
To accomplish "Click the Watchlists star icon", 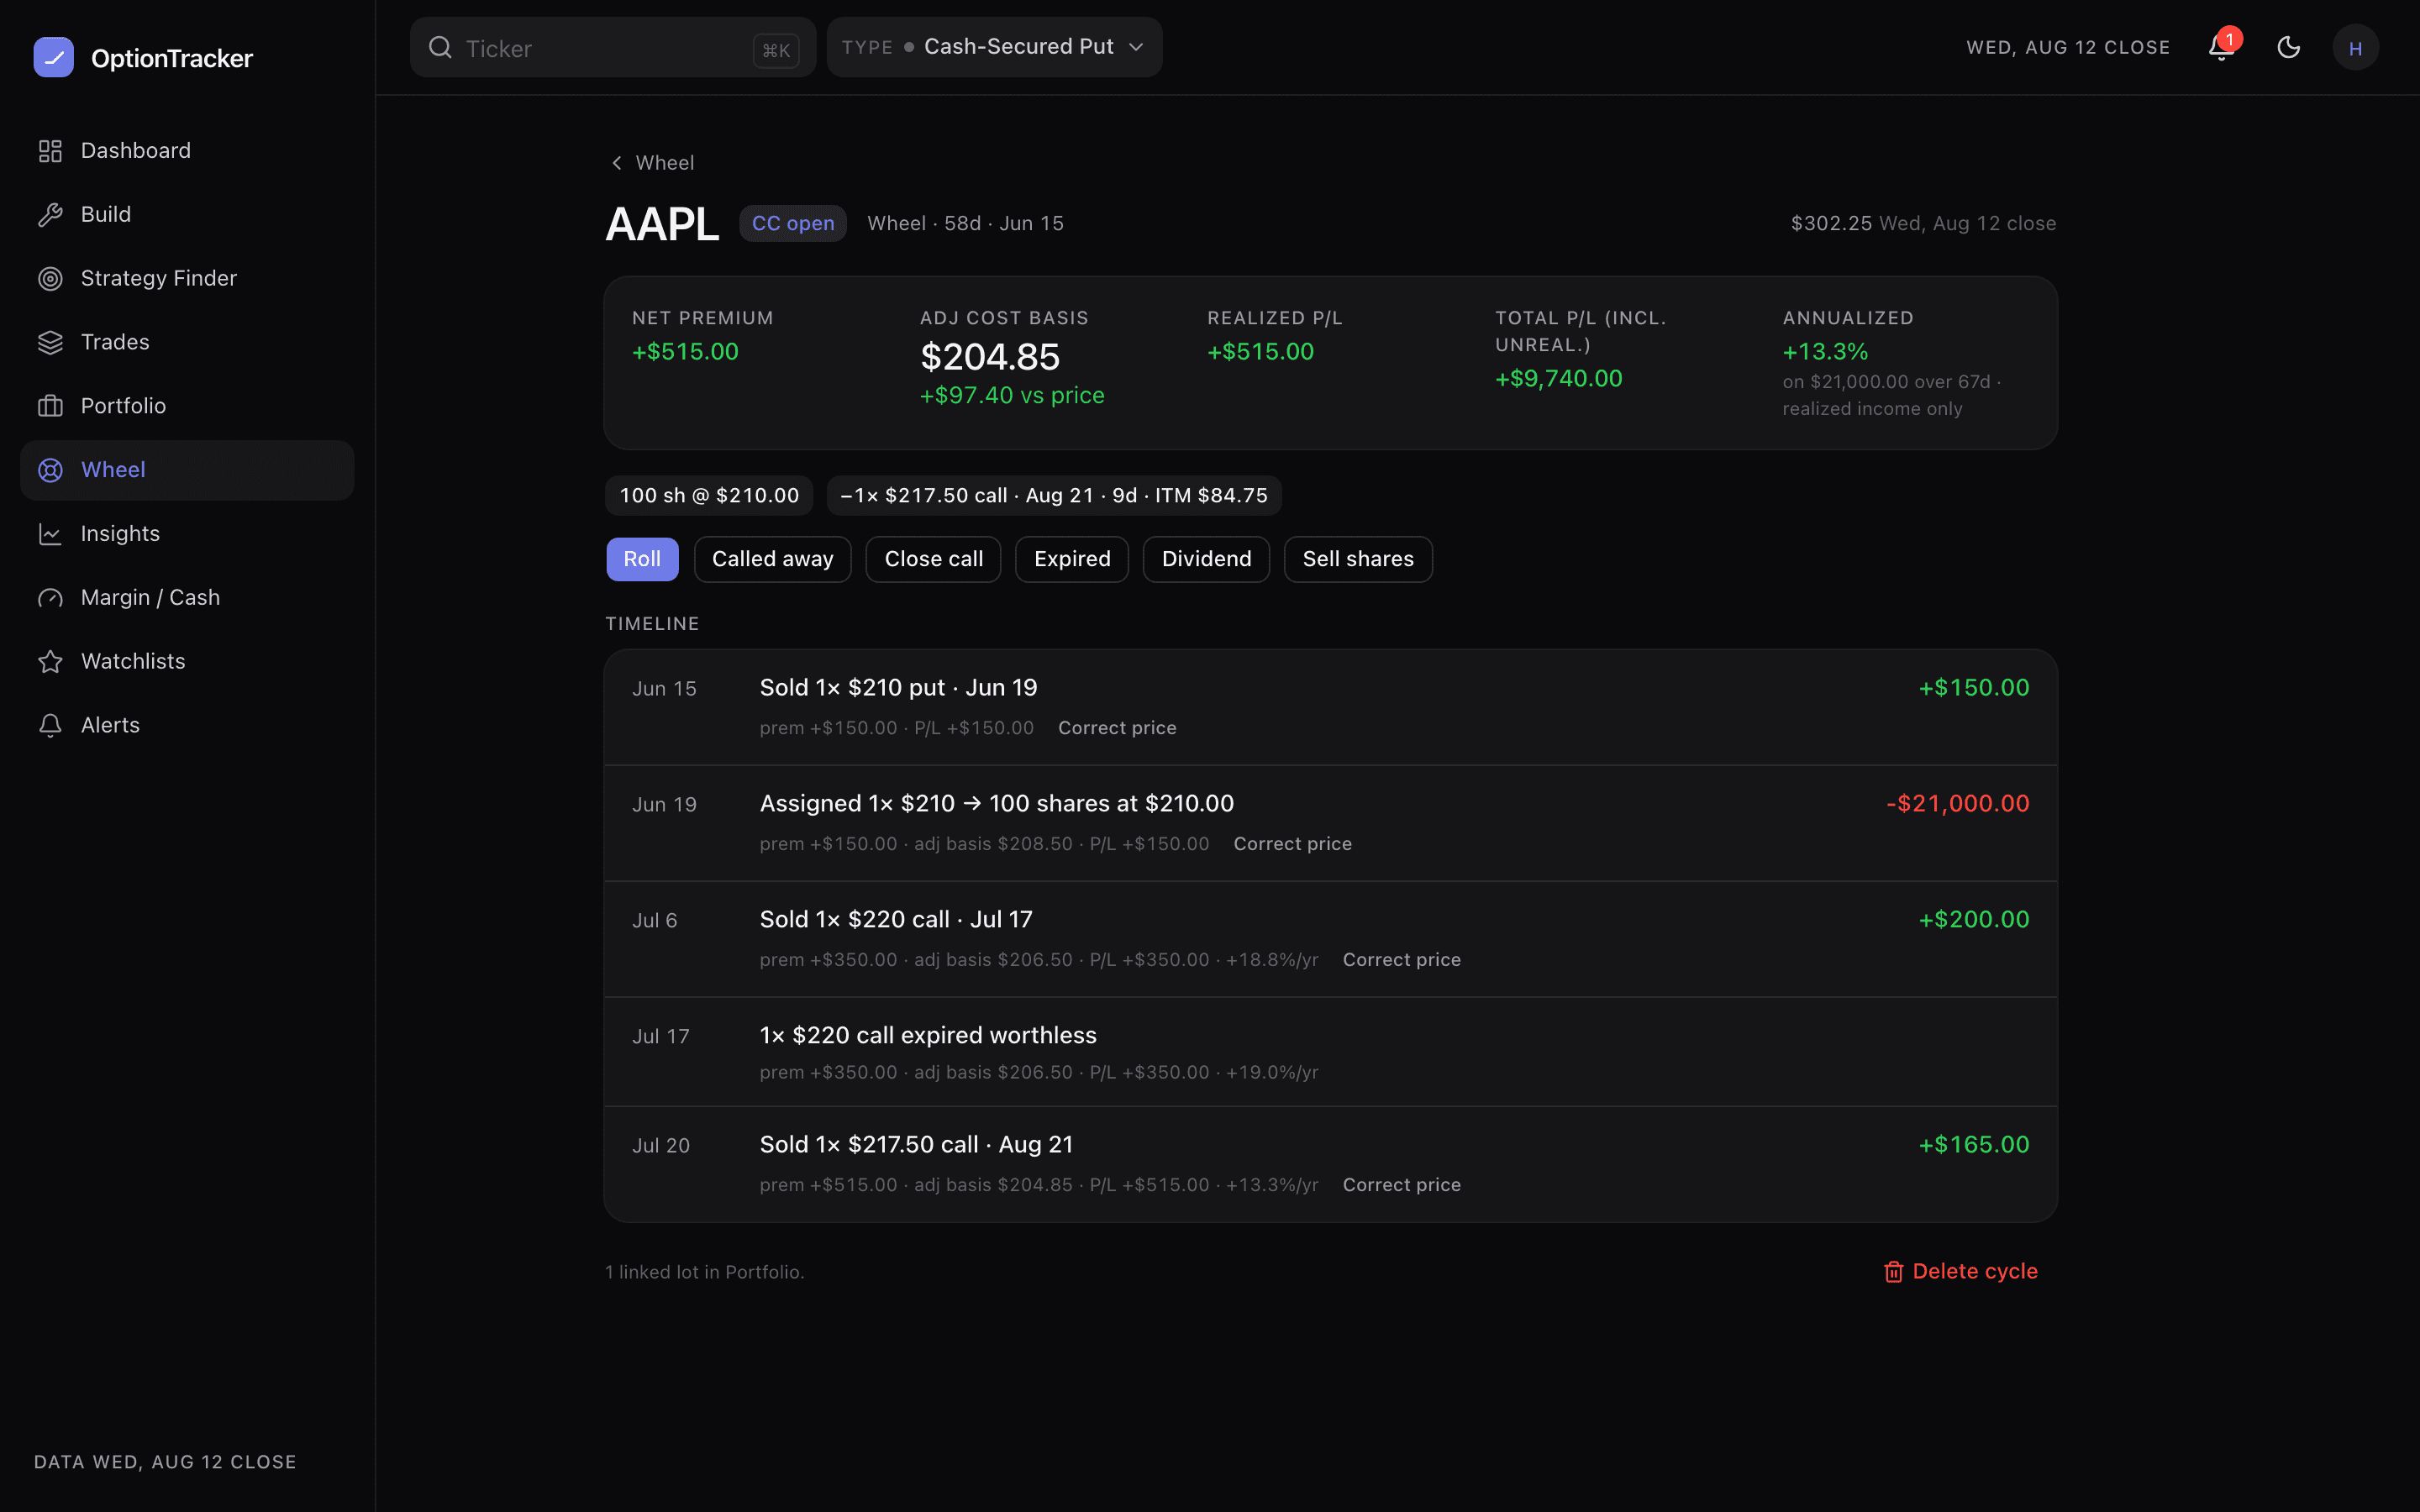I will (x=50, y=662).
